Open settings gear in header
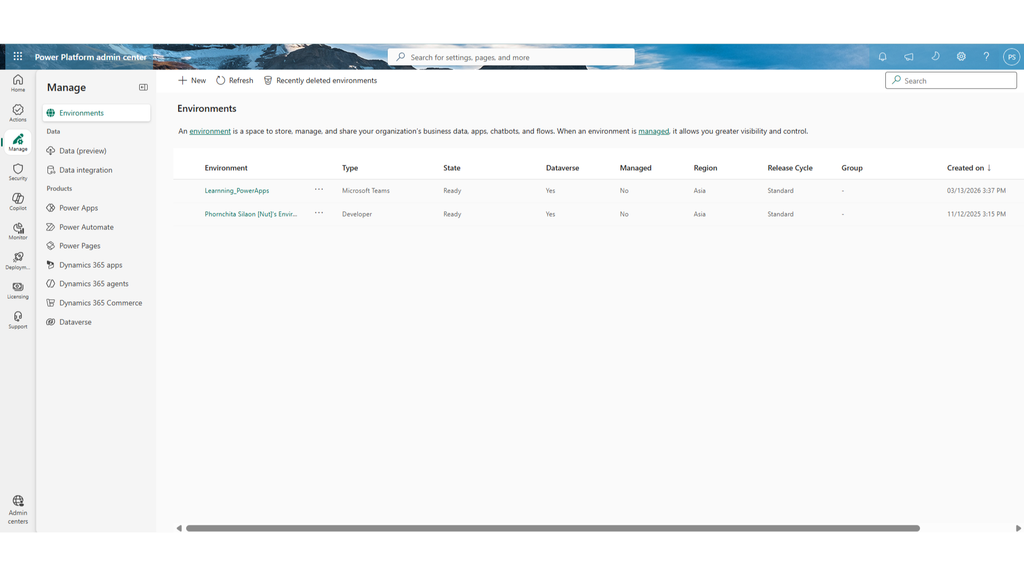1024x576 pixels. pyautogui.click(x=961, y=57)
